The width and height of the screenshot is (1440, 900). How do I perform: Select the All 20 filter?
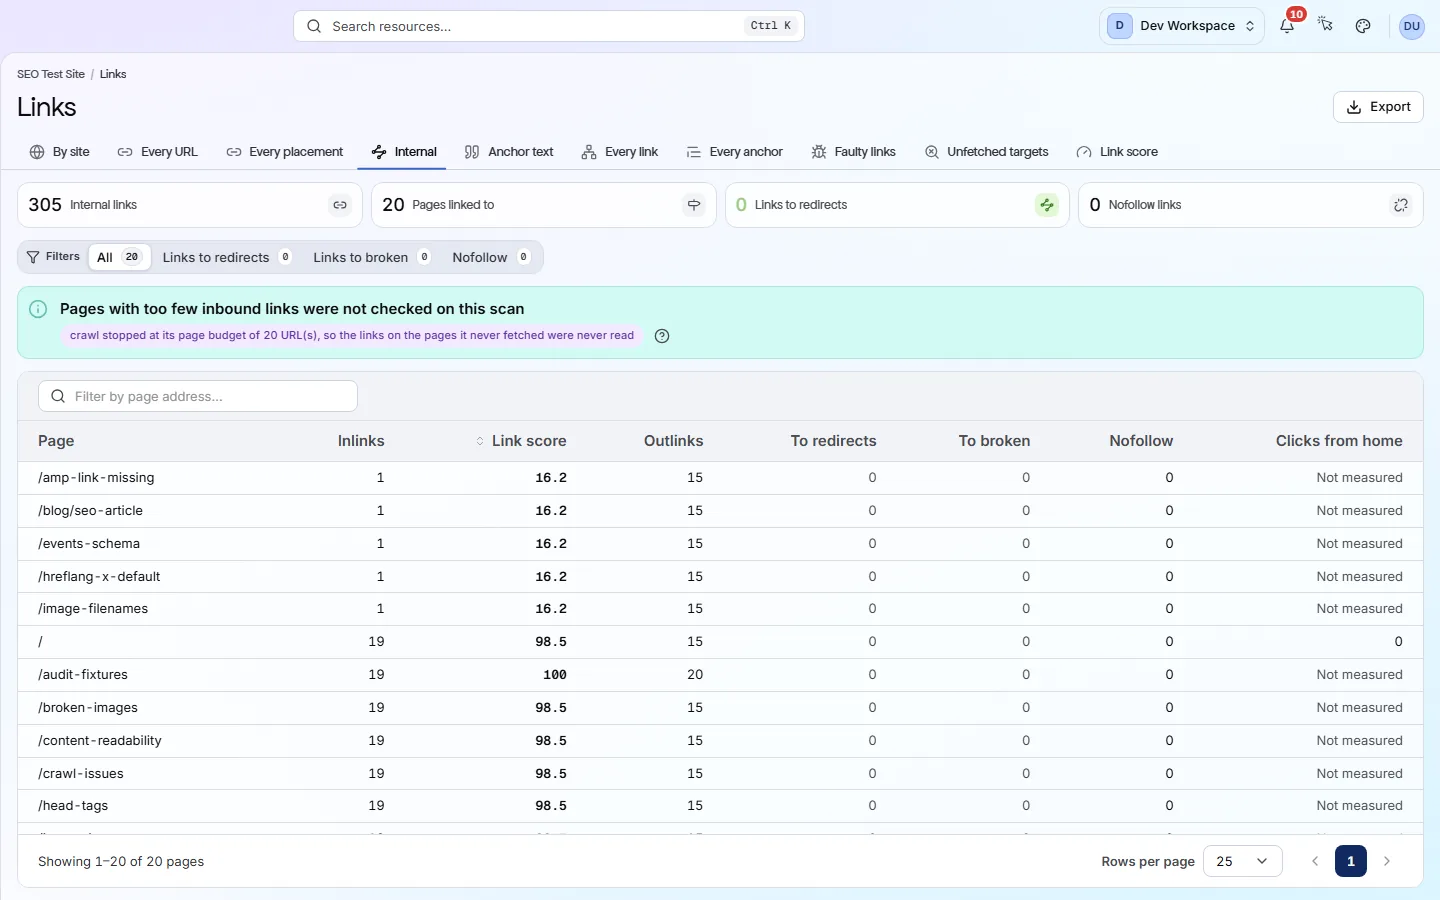119,257
